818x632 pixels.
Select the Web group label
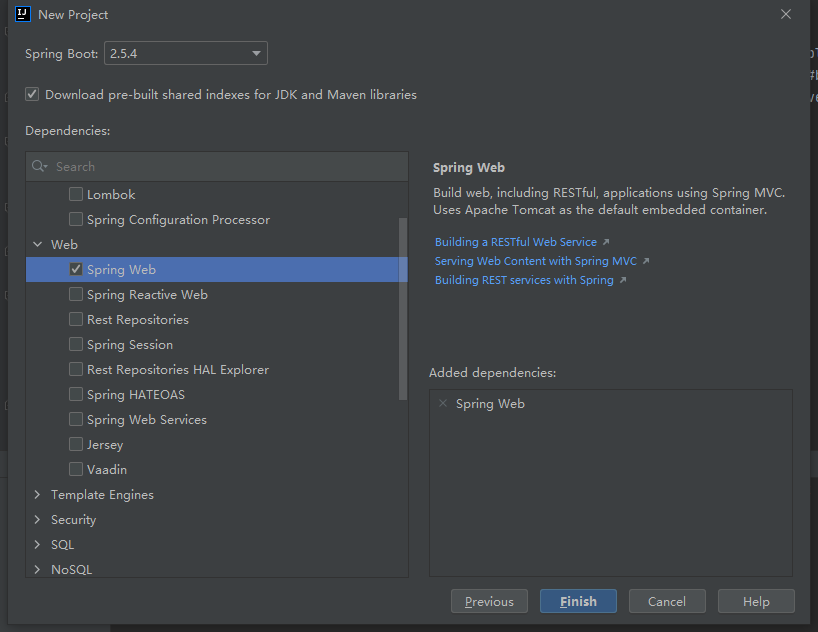coord(64,244)
